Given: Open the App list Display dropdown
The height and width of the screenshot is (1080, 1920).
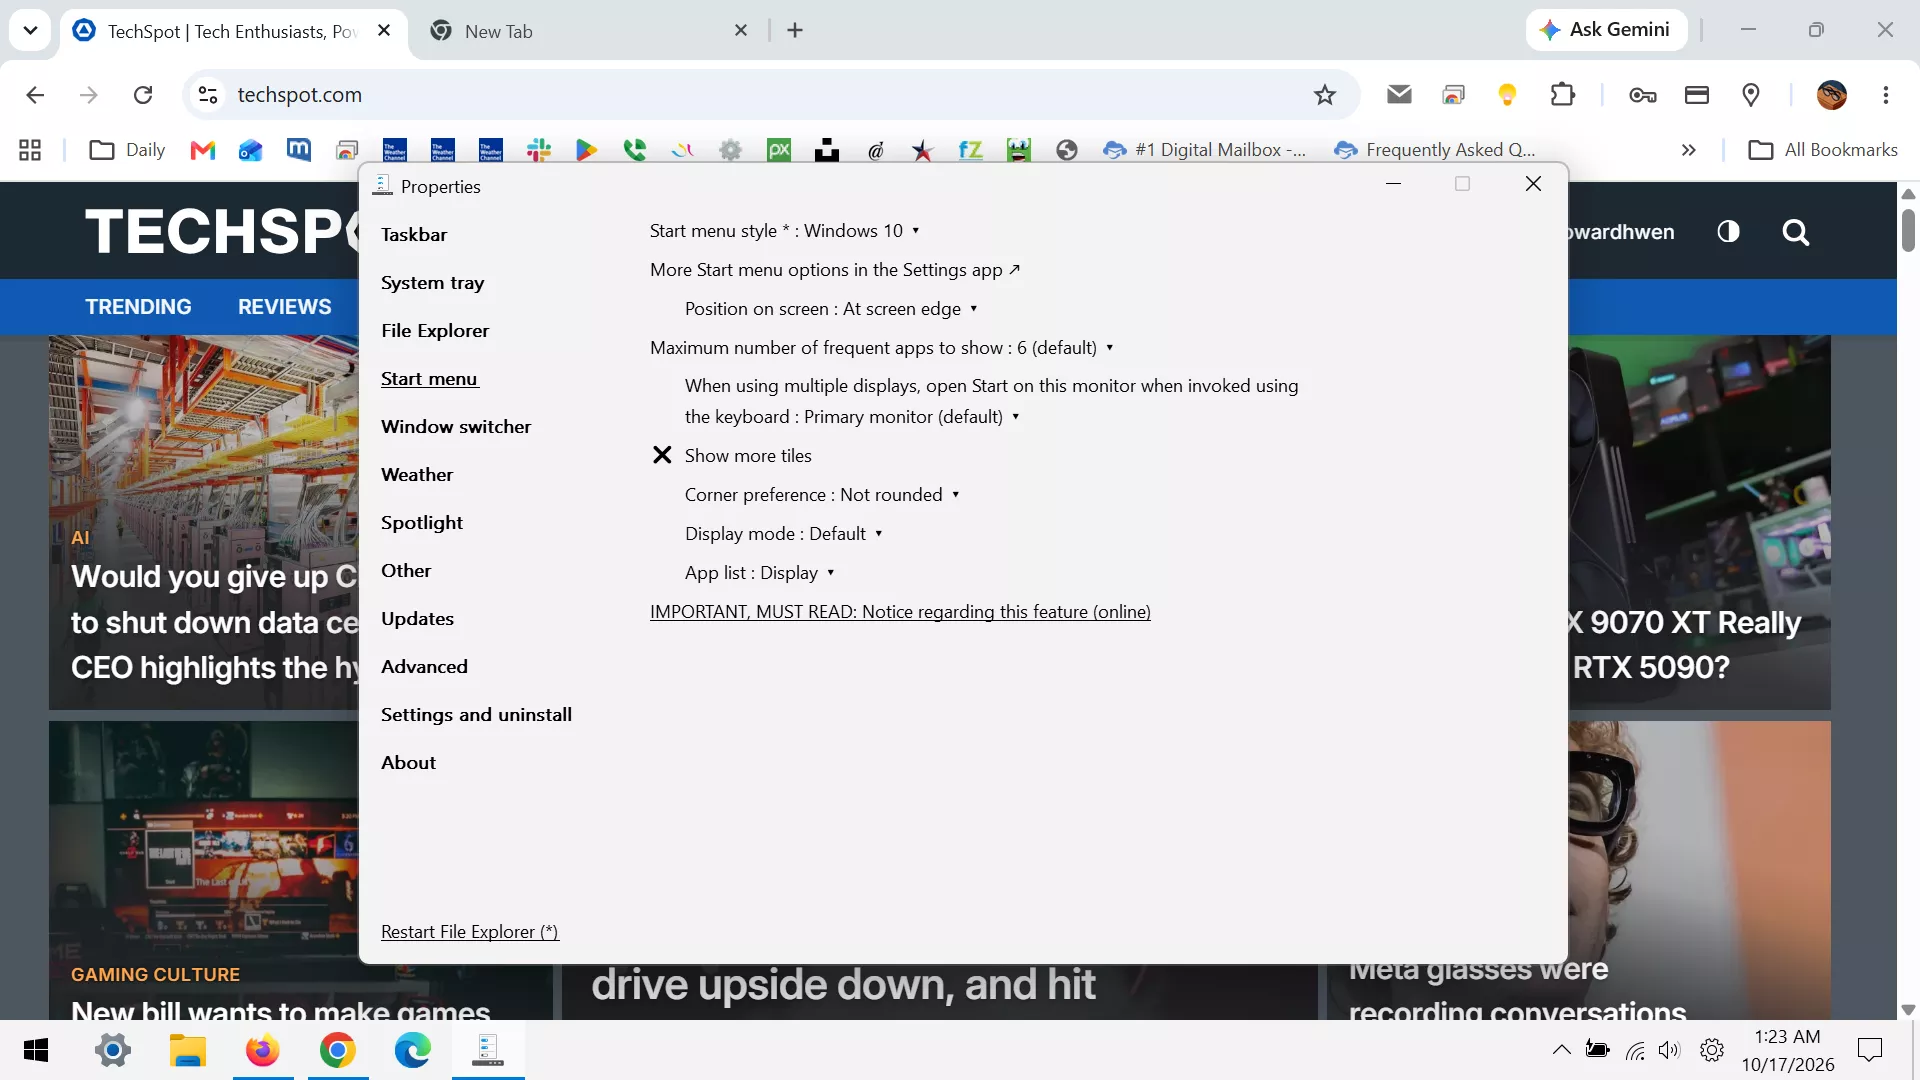Looking at the screenshot, I should point(759,573).
